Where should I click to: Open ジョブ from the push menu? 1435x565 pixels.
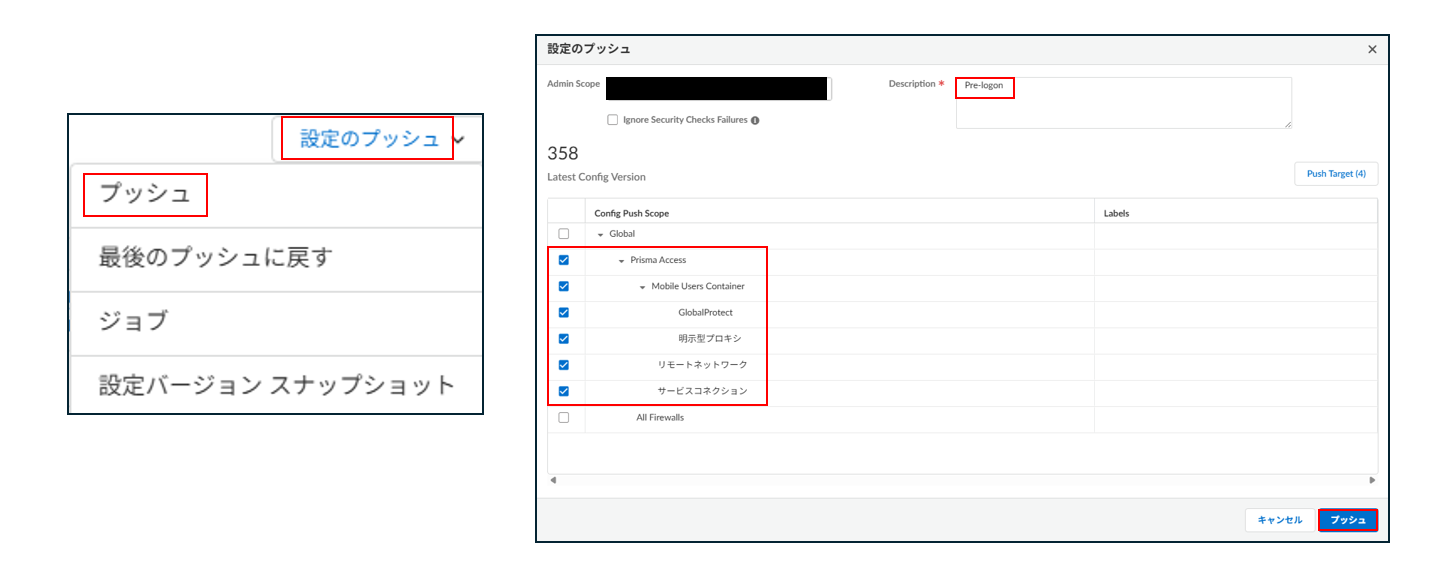(x=133, y=321)
